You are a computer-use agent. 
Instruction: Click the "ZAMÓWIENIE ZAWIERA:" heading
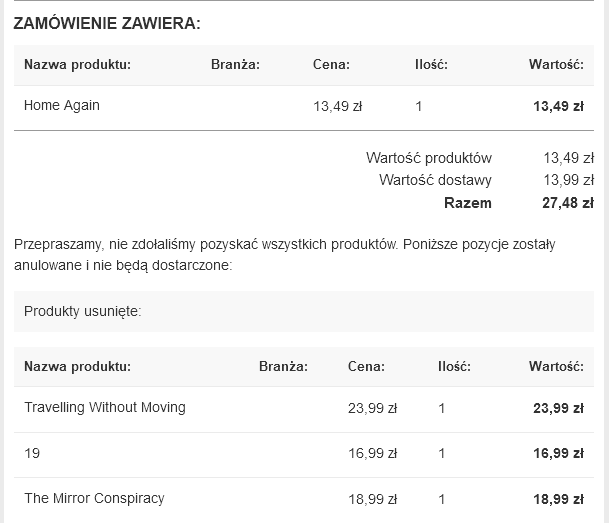coord(106,24)
